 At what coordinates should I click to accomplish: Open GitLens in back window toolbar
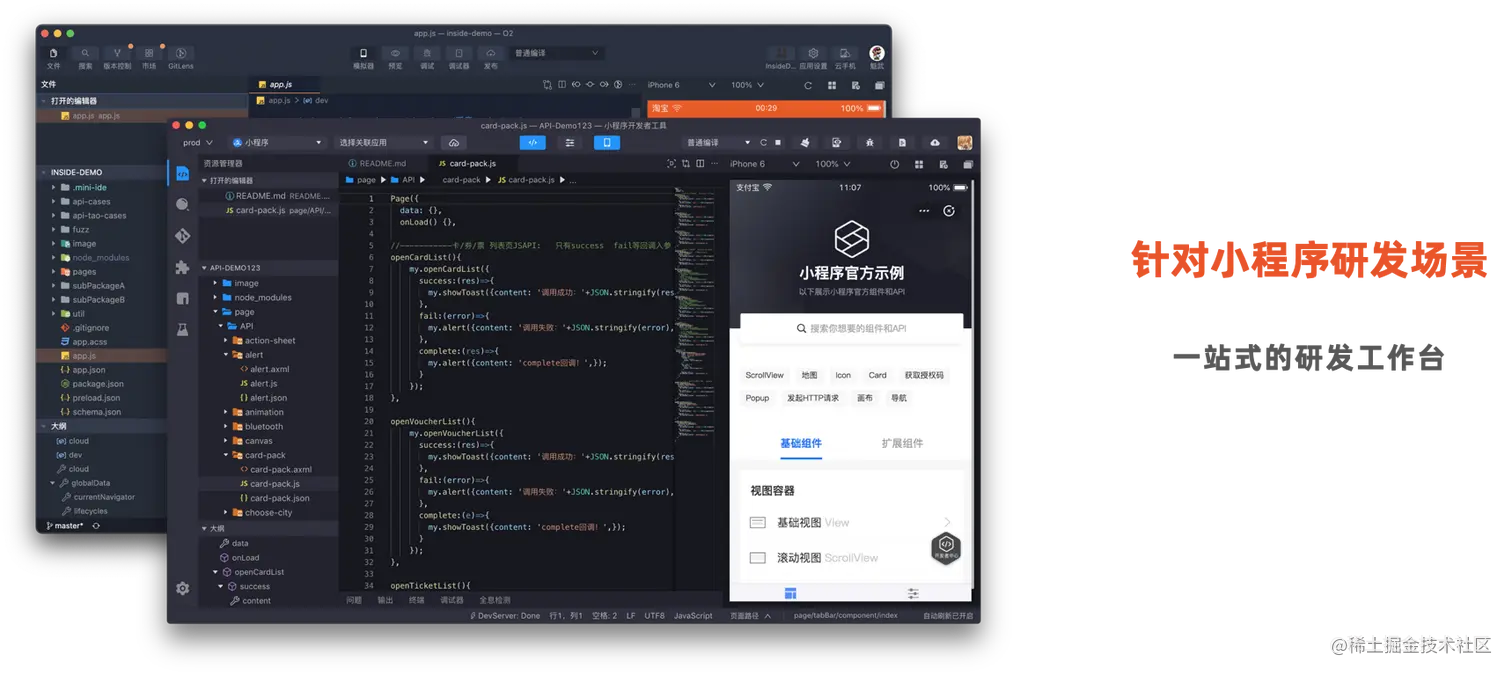[181, 58]
